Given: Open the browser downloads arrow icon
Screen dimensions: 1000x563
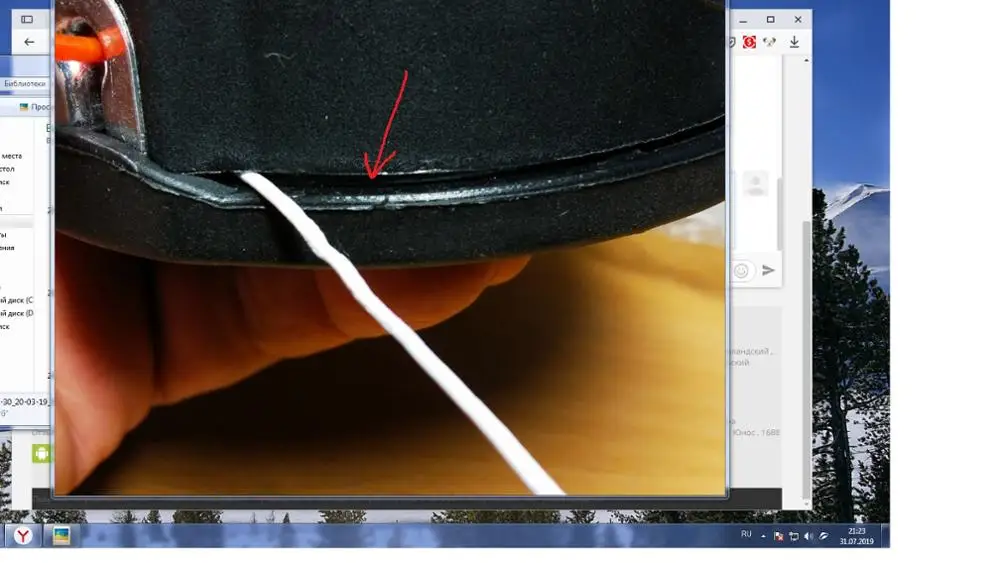Looking at the screenshot, I should [x=794, y=42].
